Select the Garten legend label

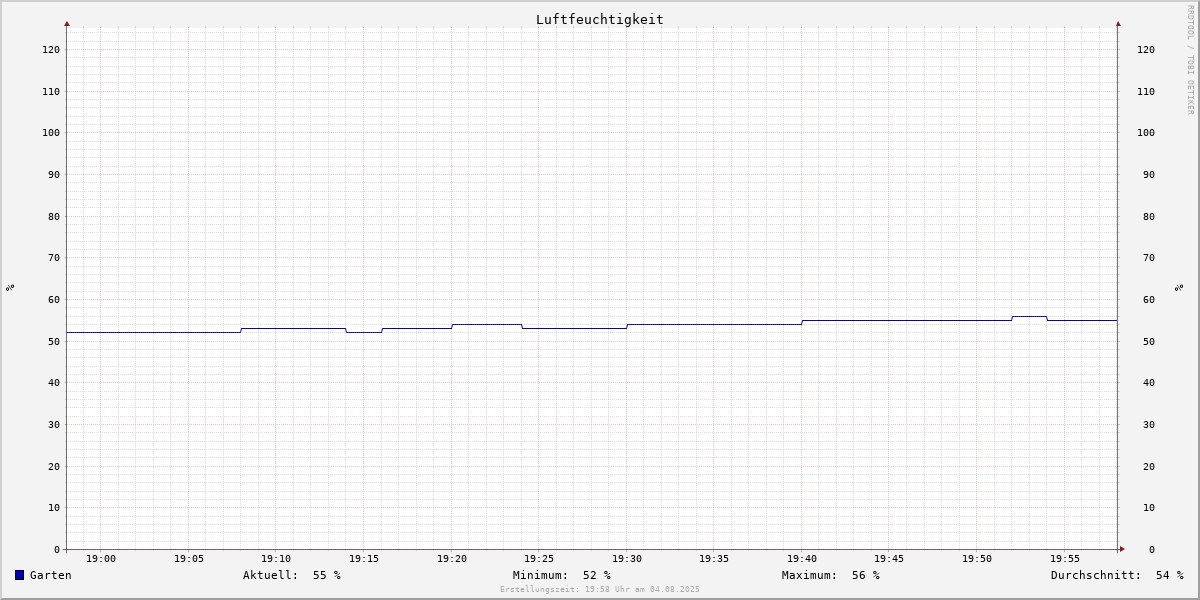(x=51, y=575)
